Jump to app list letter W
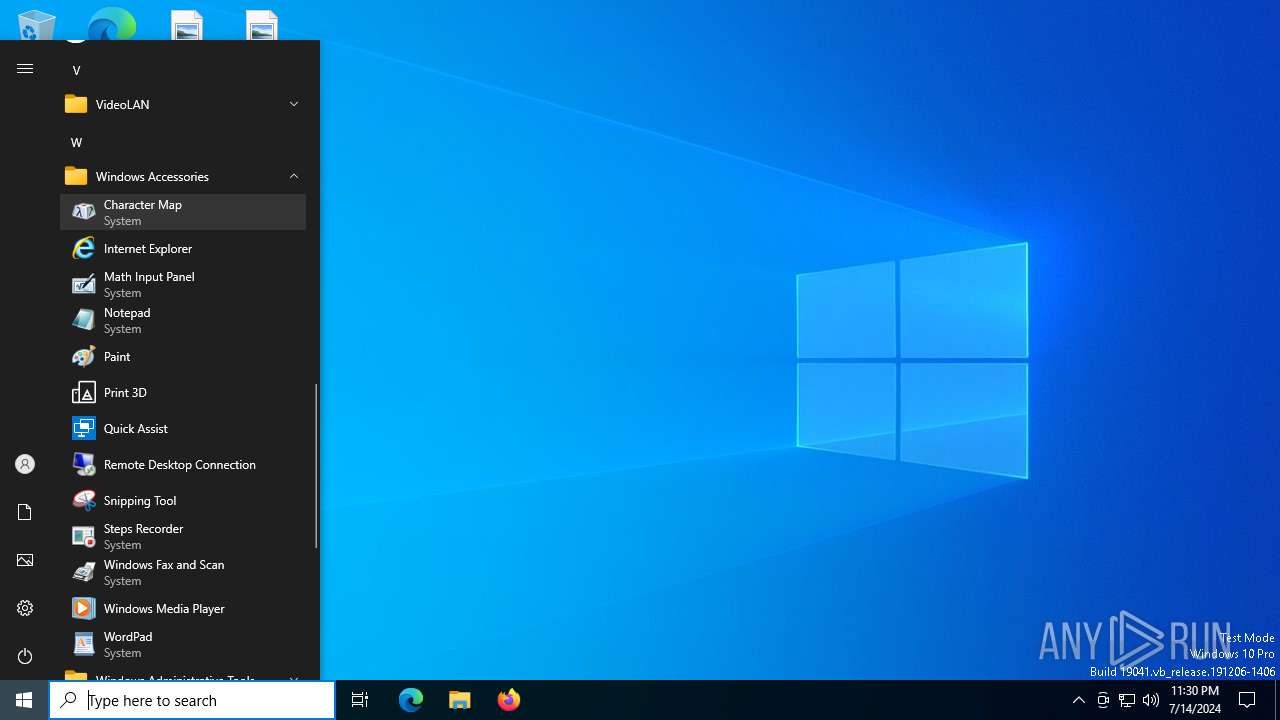This screenshot has width=1280, height=720. 76,142
